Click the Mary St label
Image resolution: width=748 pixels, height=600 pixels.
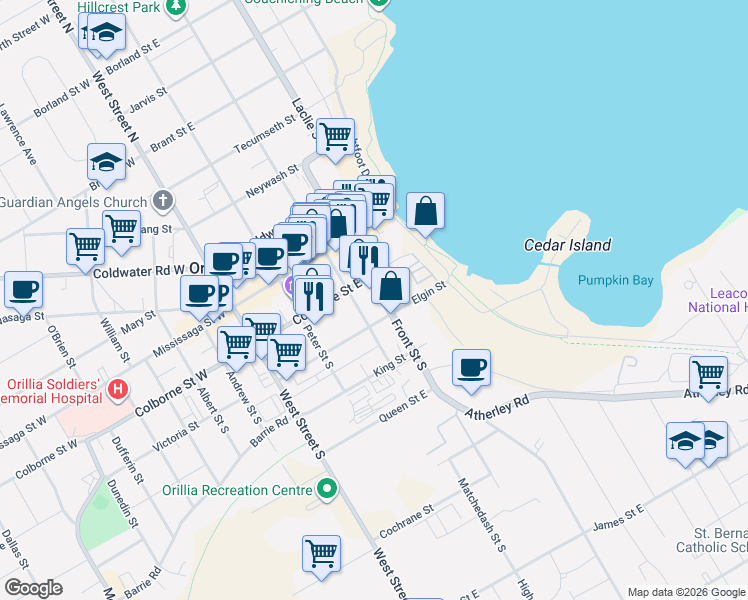click(138, 322)
